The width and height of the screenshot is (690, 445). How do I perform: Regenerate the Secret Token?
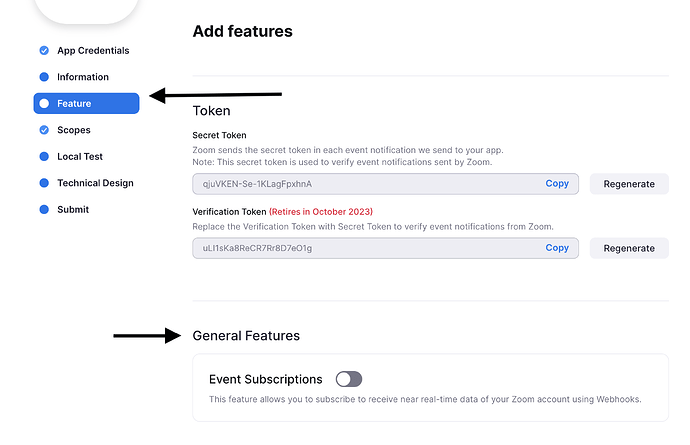(x=629, y=184)
